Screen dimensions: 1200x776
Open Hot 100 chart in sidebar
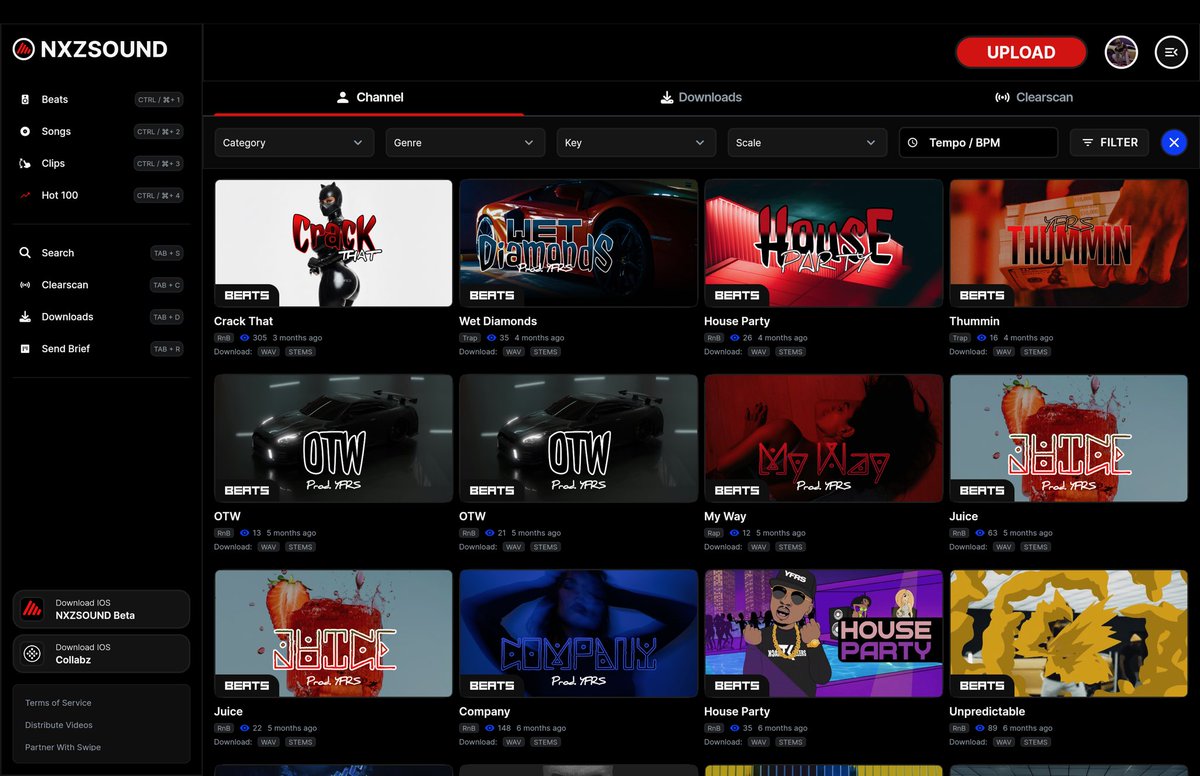101,195
